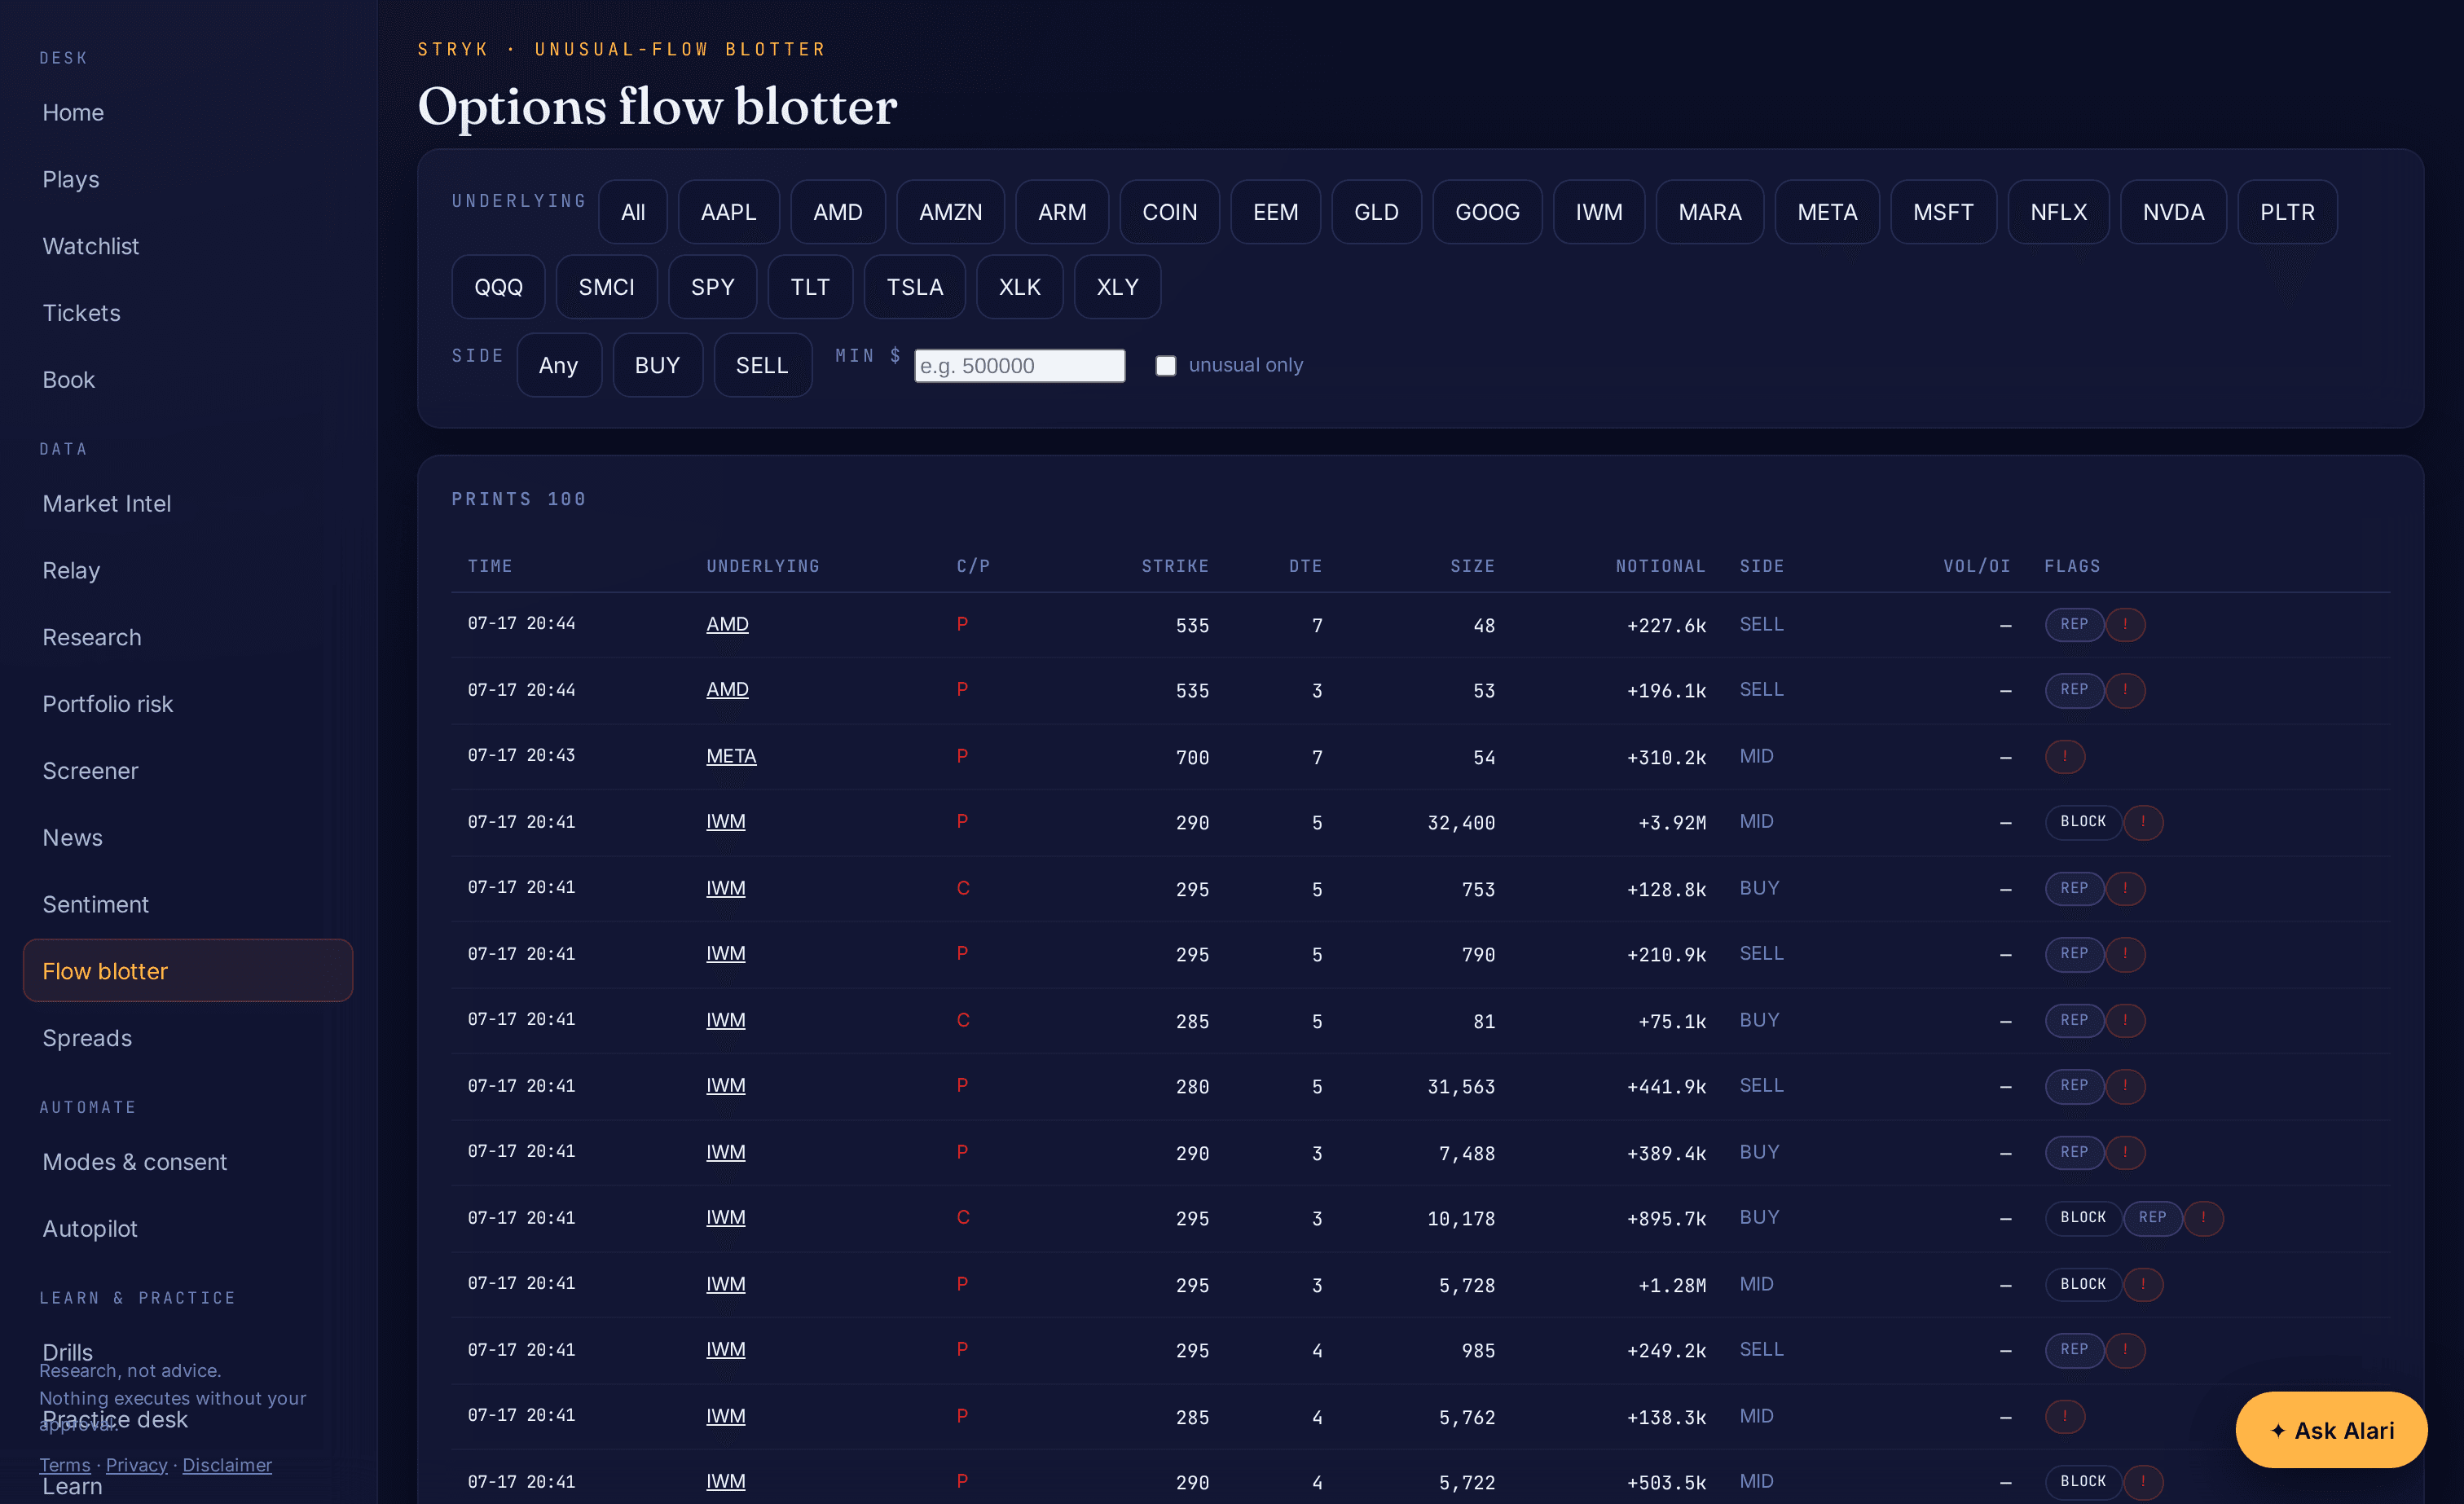Click the TIME column header
Screen dimensions: 2464x1504
490,566
